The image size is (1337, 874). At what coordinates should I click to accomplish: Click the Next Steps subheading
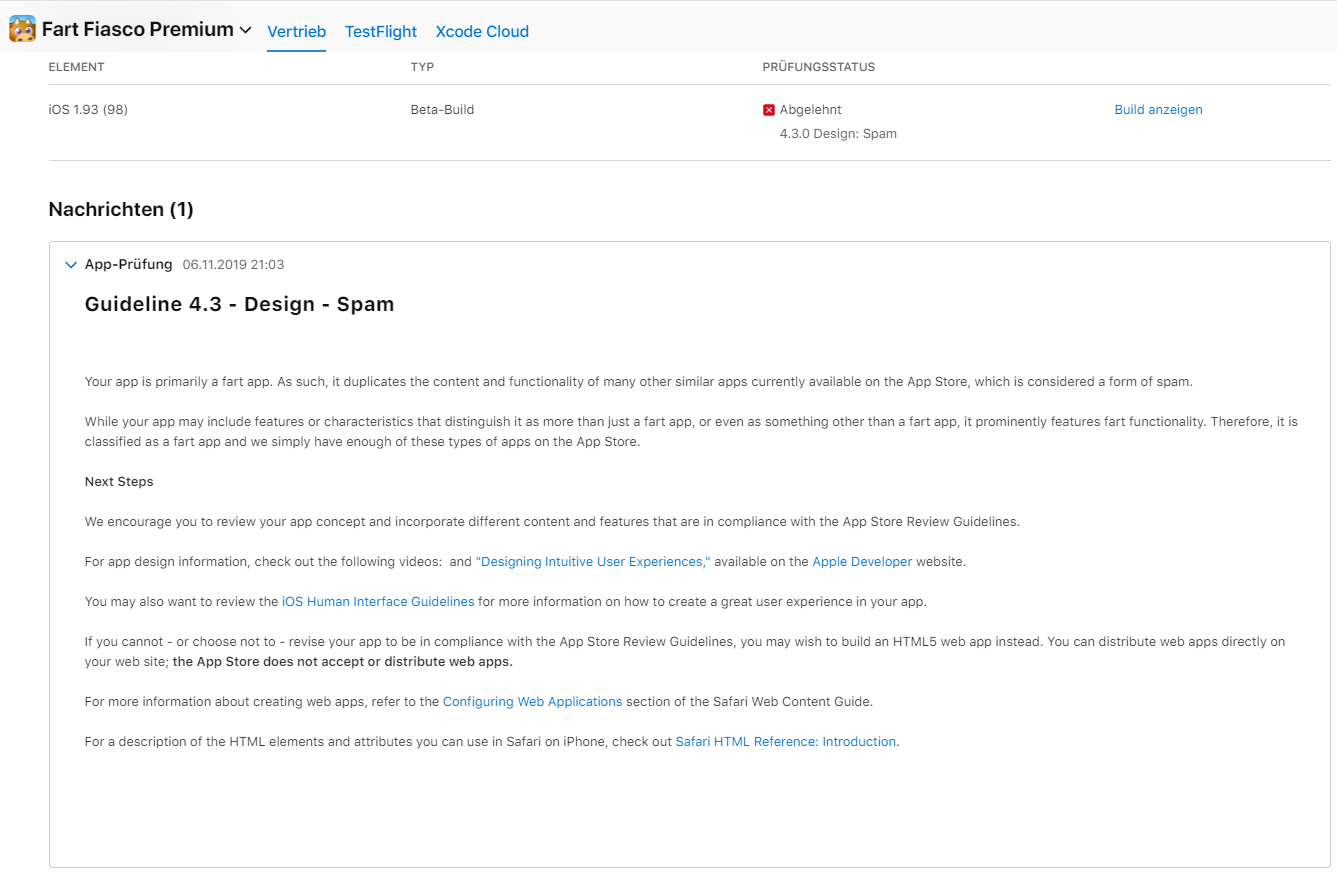pos(119,482)
